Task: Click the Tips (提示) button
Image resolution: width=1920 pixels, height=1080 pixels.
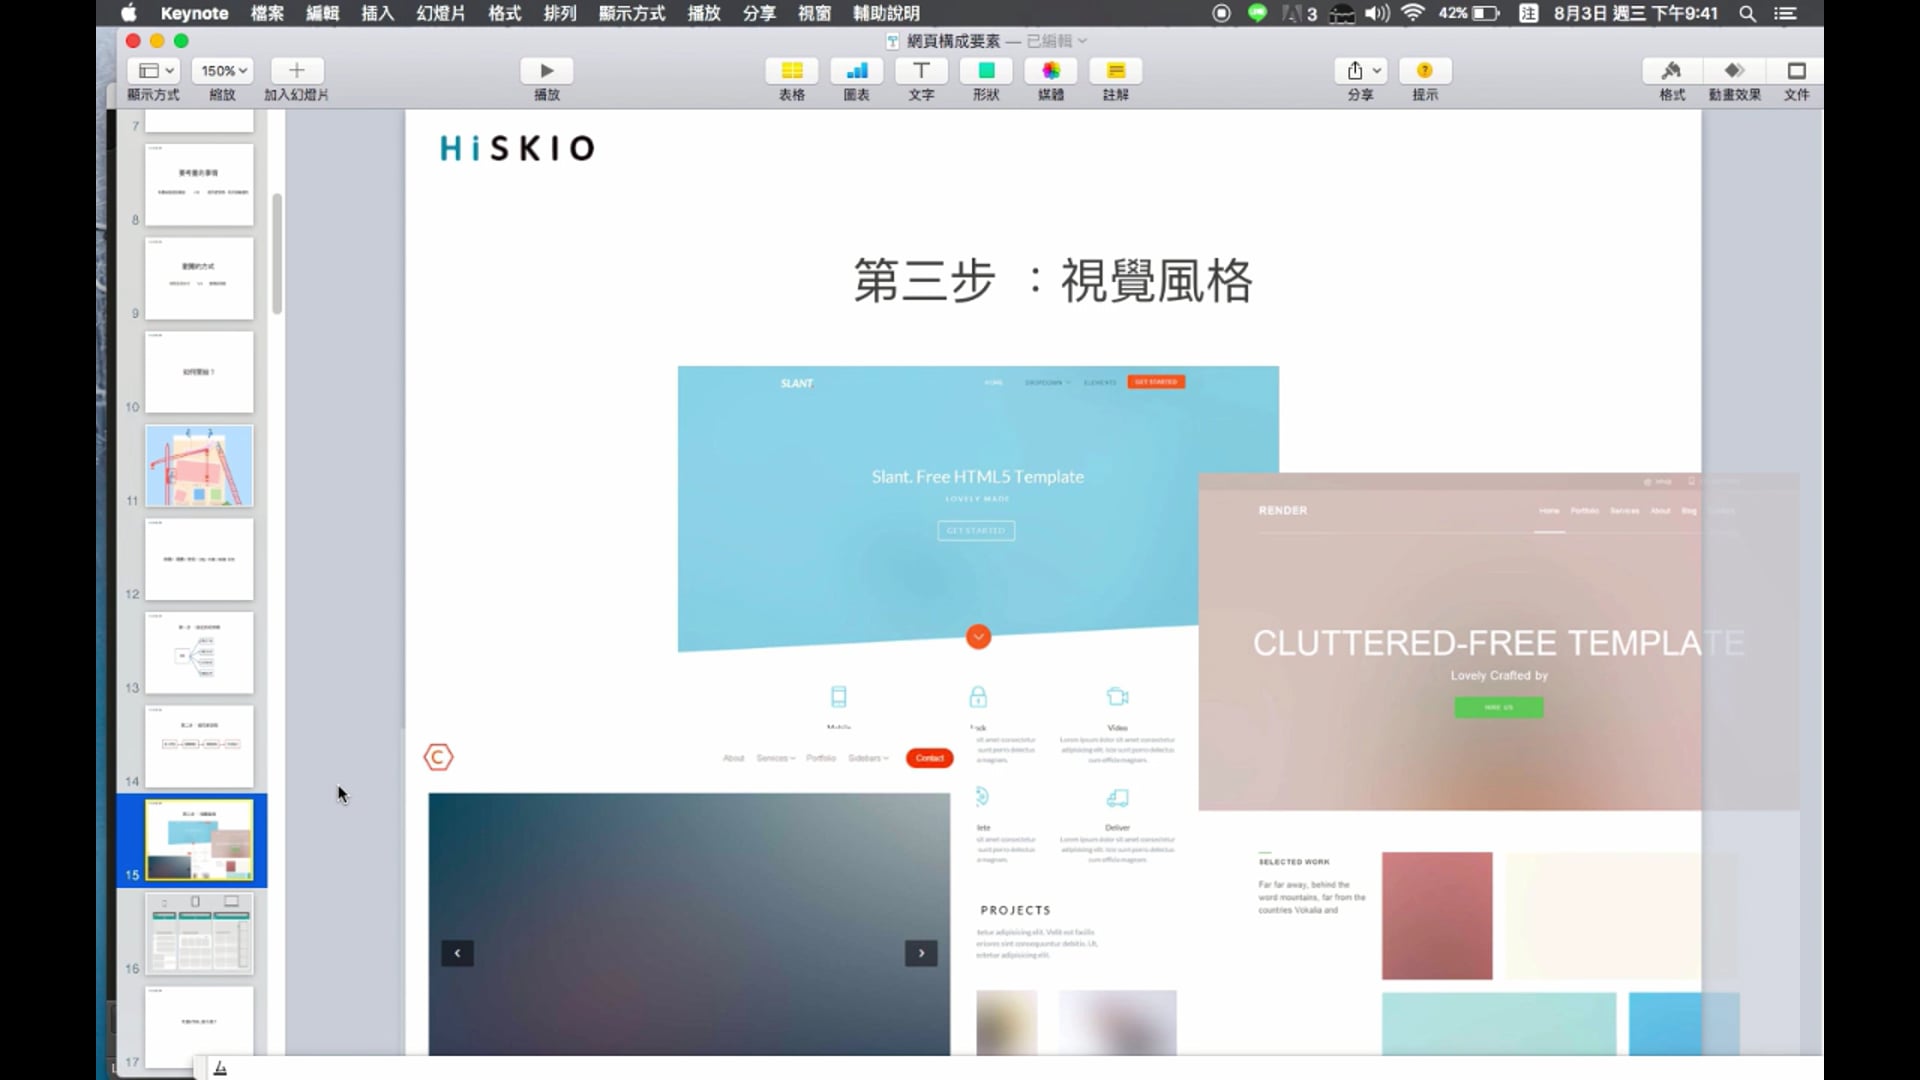Action: click(1424, 71)
